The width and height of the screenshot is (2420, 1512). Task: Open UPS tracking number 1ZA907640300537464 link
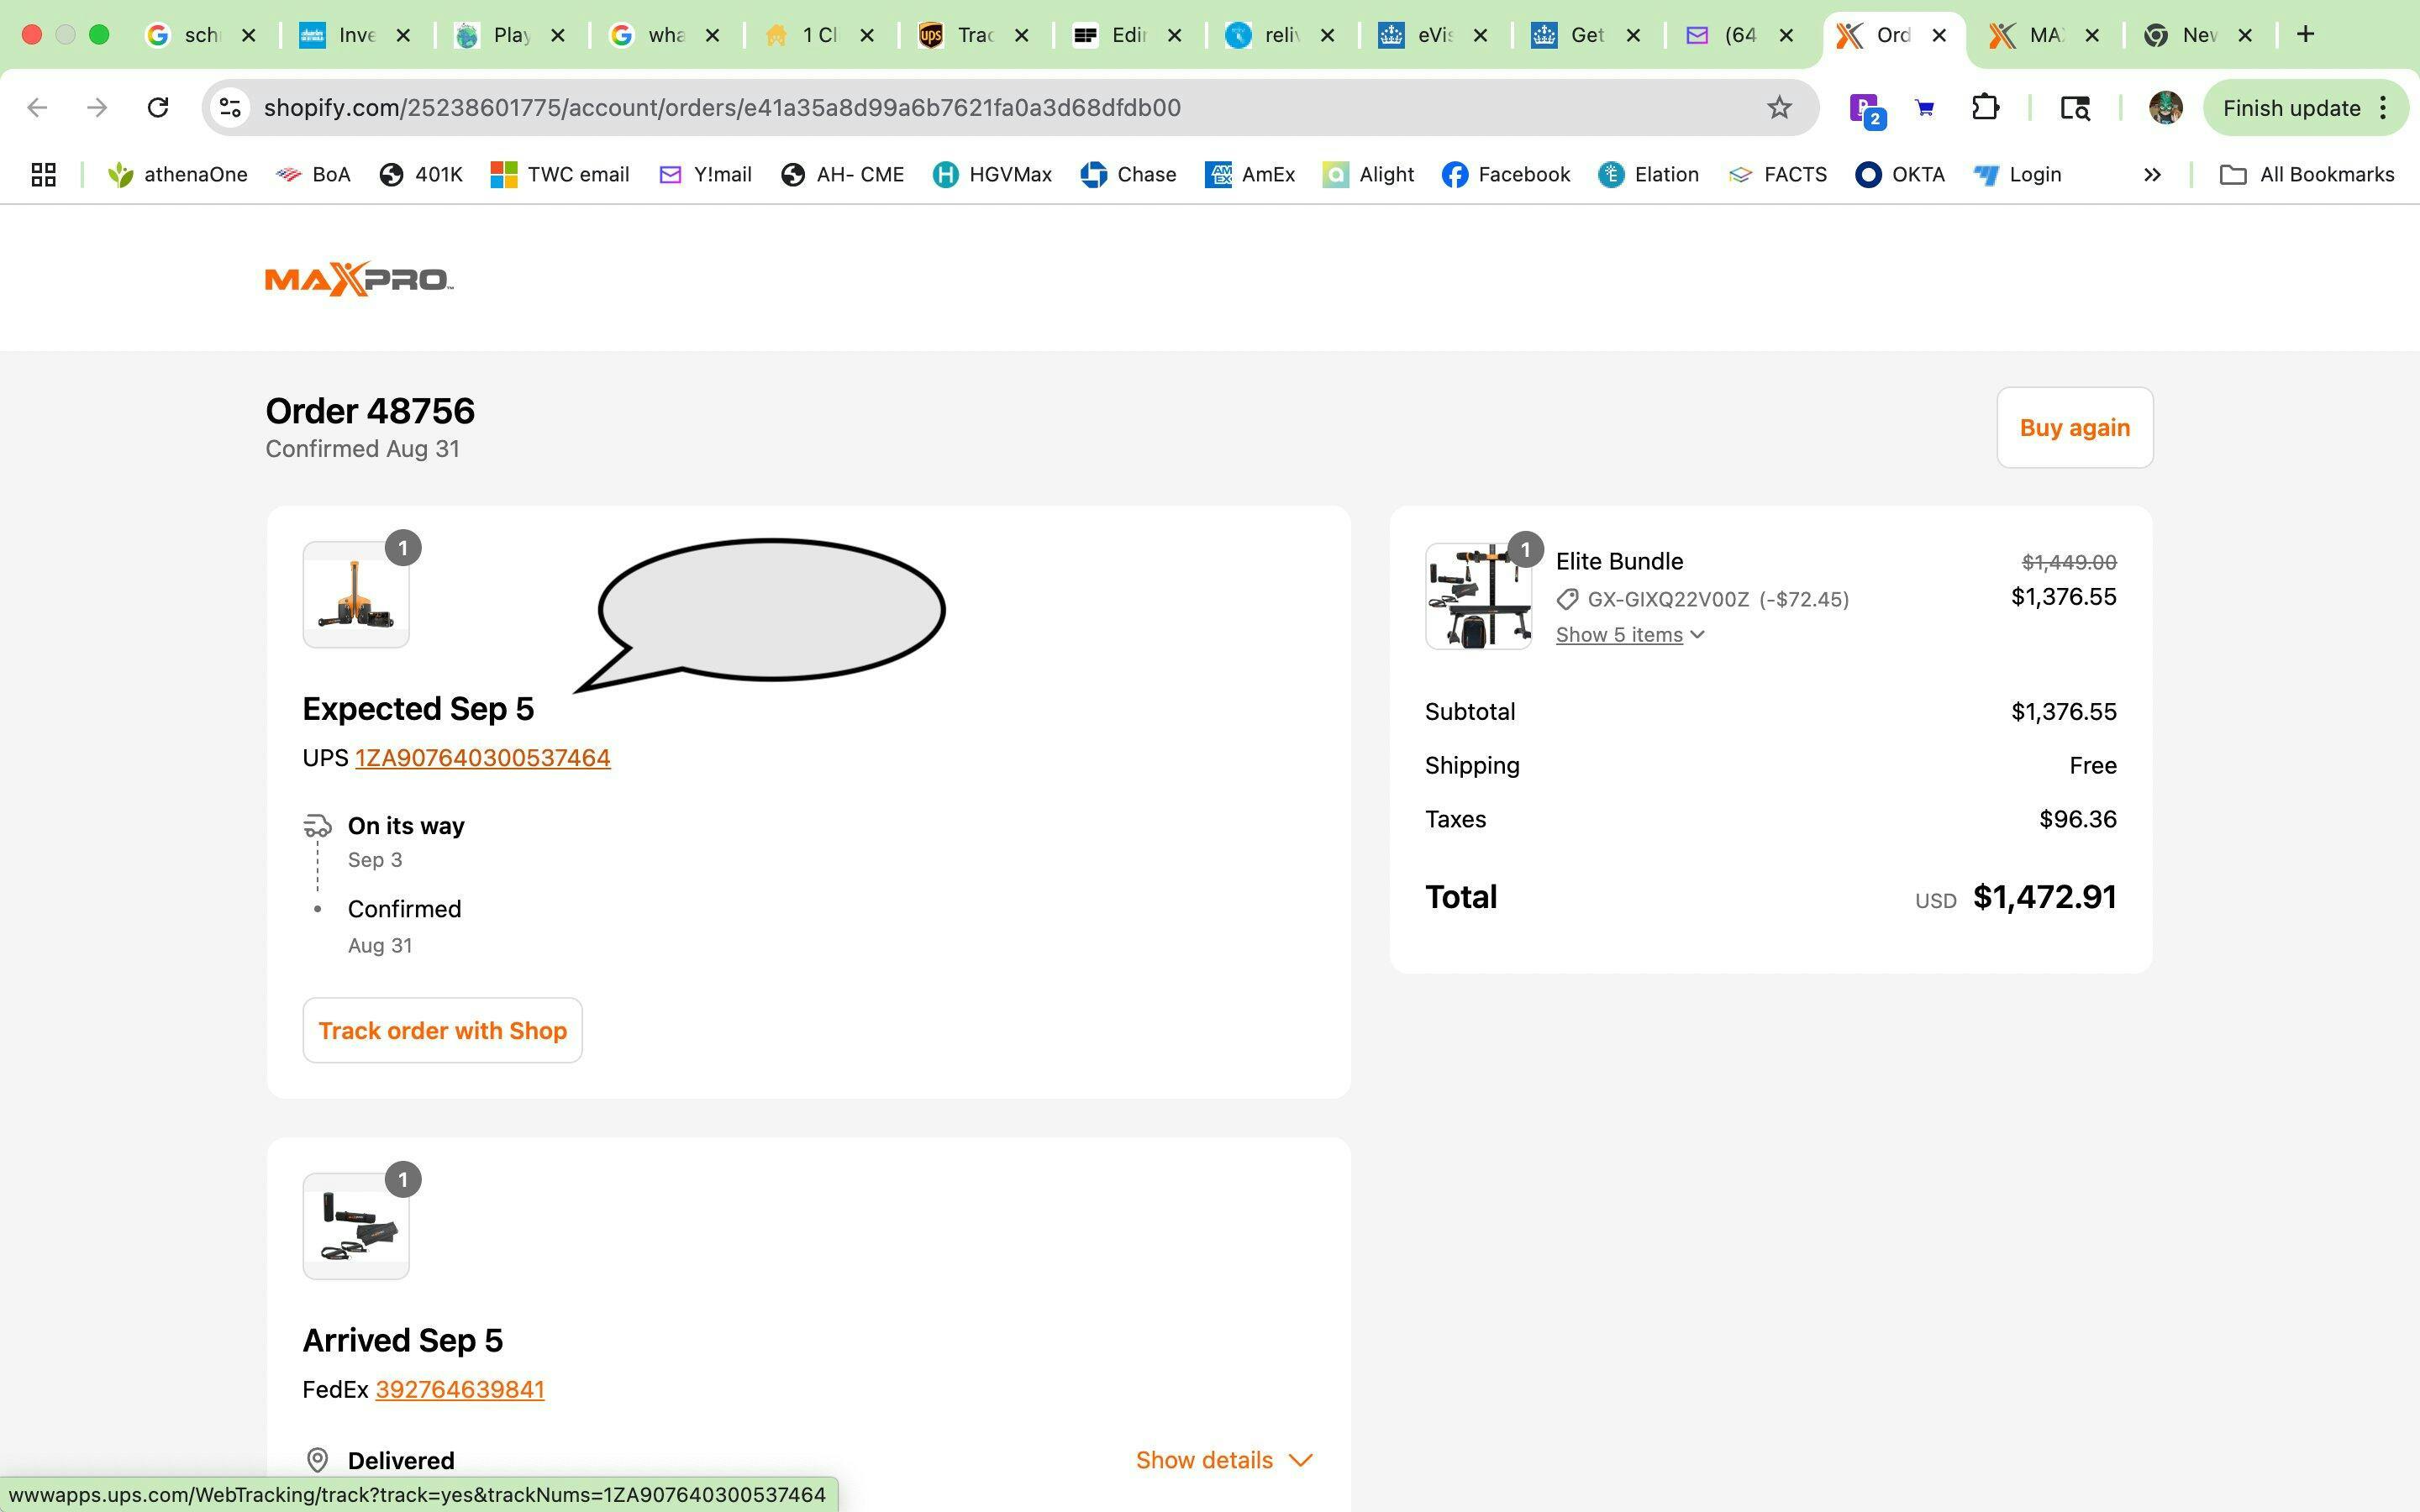482,758
